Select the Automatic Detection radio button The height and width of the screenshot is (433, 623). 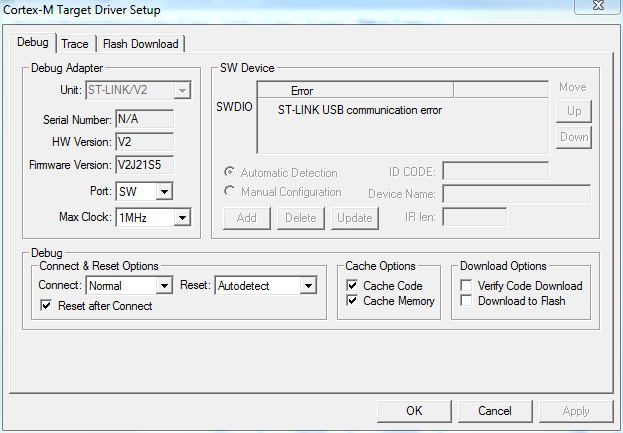coord(231,173)
